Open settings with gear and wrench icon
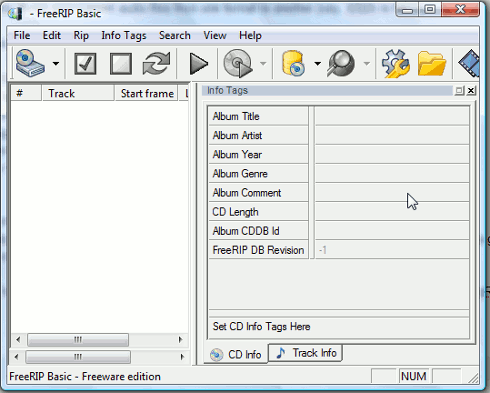This screenshot has height=393, width=490. click(396, 63)
